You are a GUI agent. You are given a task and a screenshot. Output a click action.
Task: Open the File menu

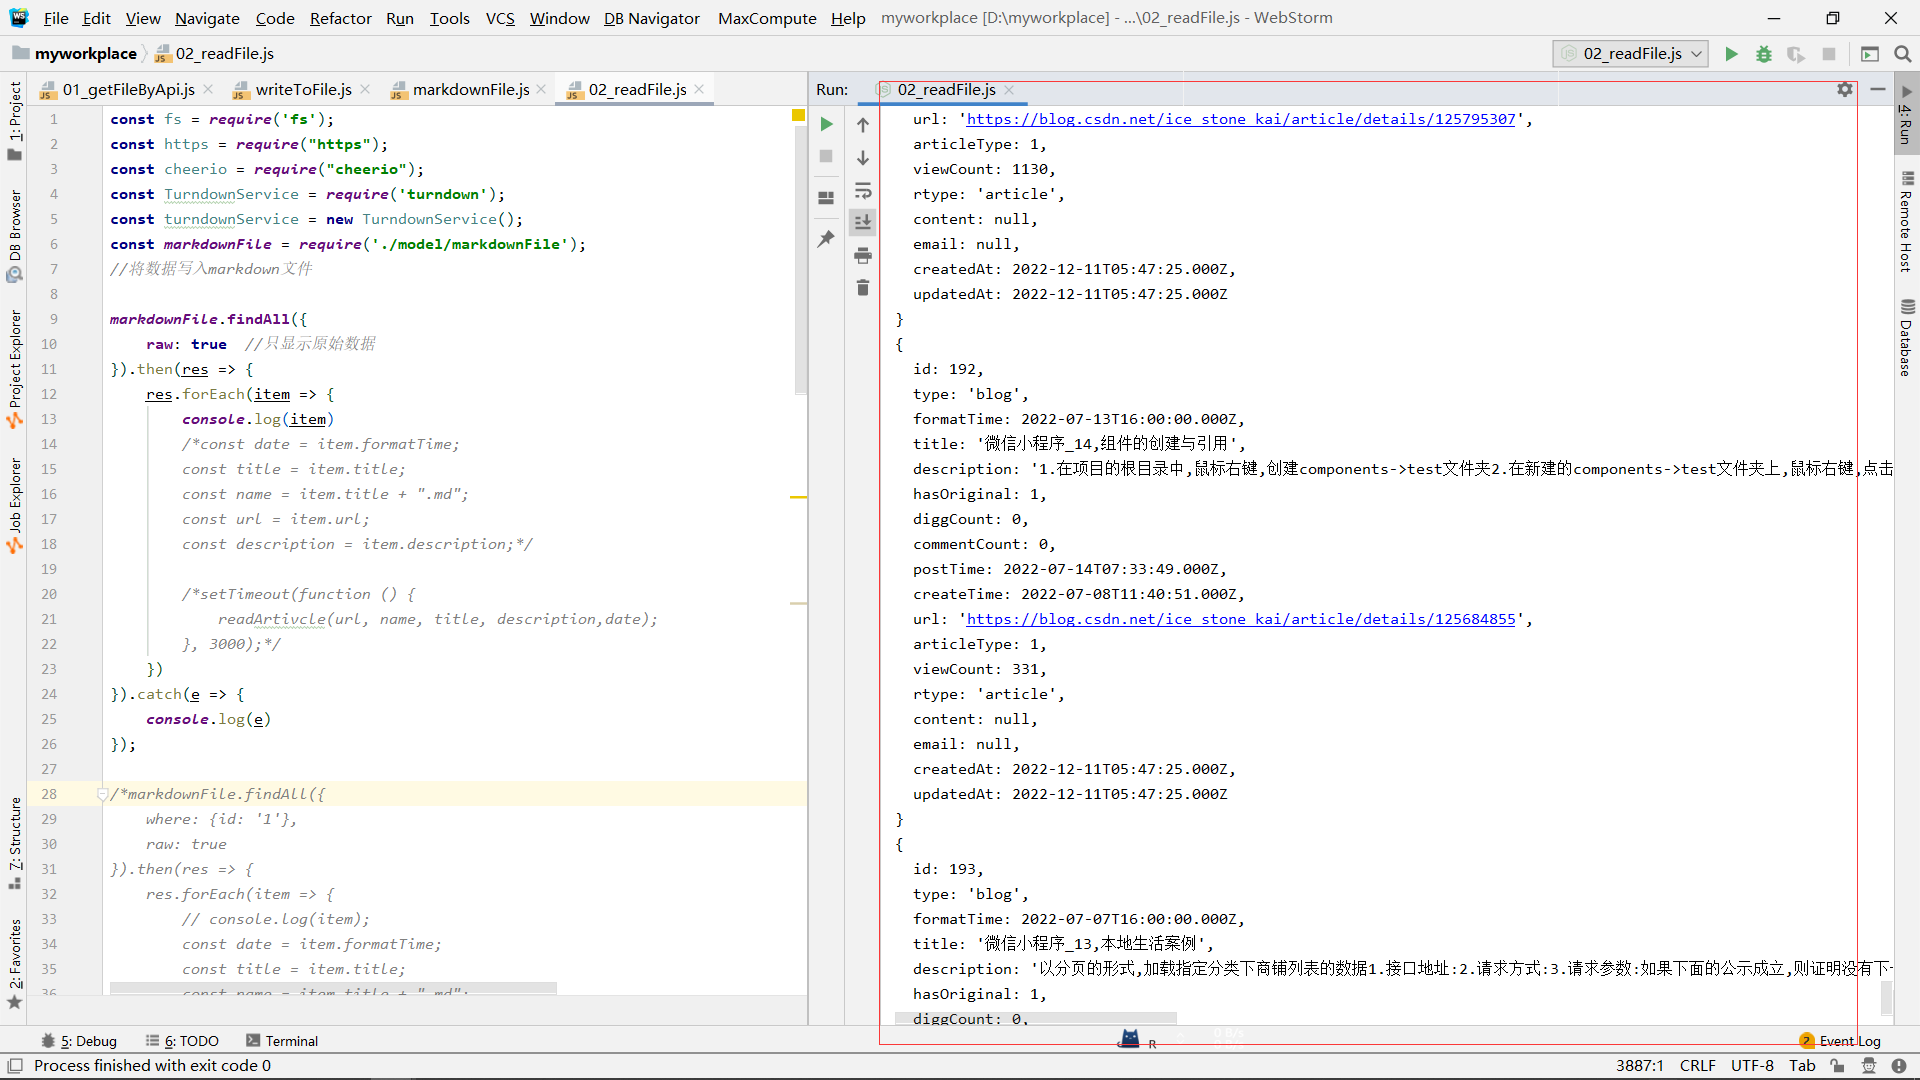[56, 18]
